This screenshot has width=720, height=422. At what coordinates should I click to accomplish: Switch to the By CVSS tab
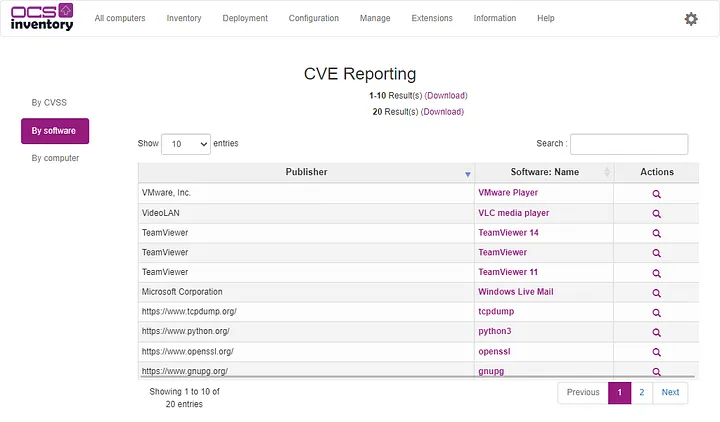tap(49, 103)
